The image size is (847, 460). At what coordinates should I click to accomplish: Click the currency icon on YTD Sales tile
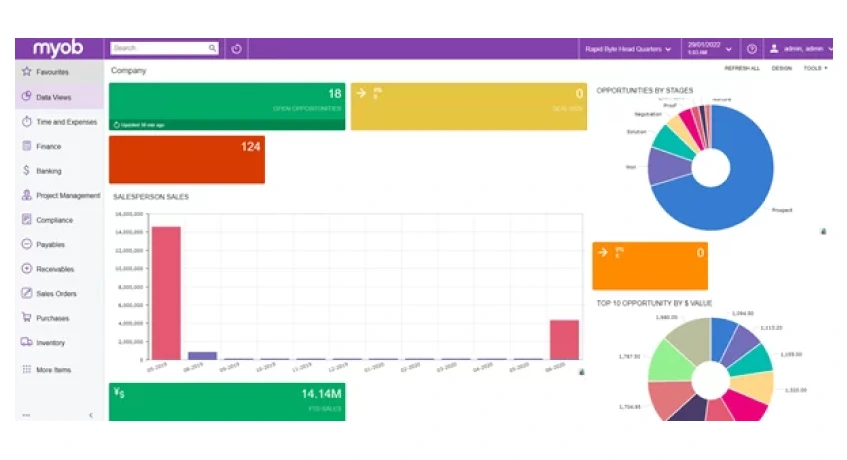119,393
